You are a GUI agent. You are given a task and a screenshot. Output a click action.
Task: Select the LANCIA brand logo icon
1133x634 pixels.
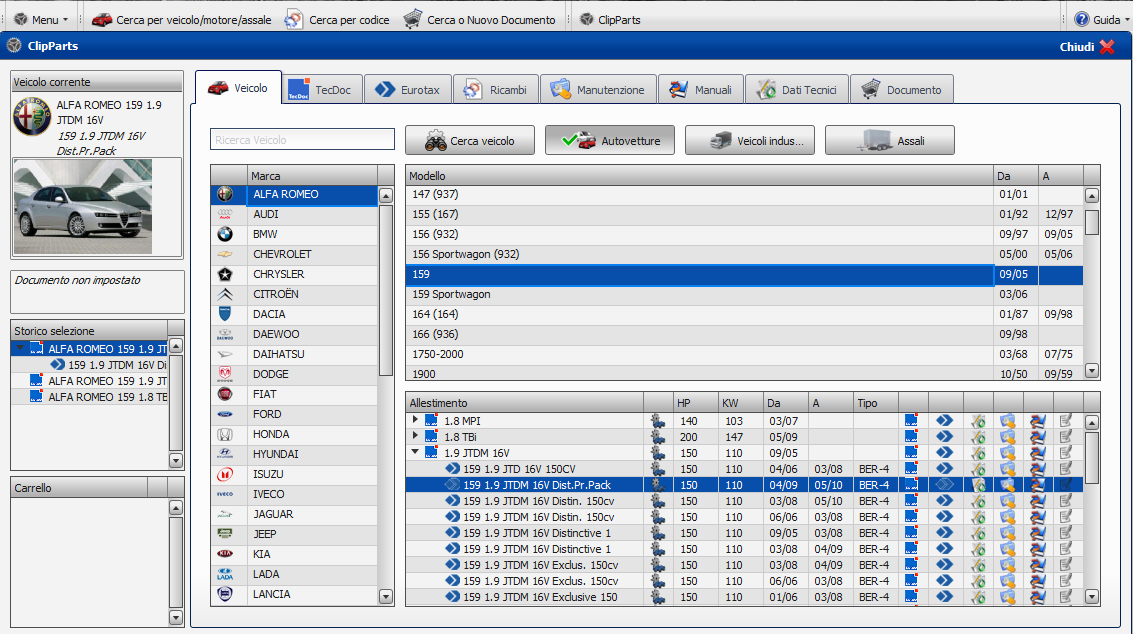click(225, 594)
